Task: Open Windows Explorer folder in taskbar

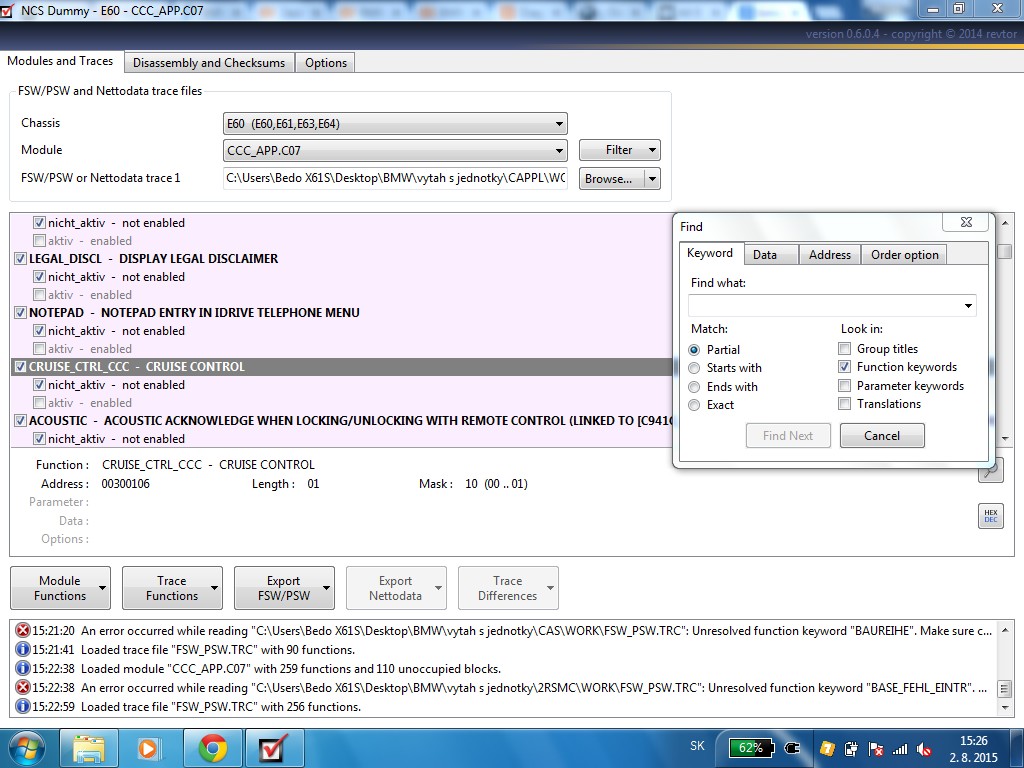Action: click(x=89, y=748)
